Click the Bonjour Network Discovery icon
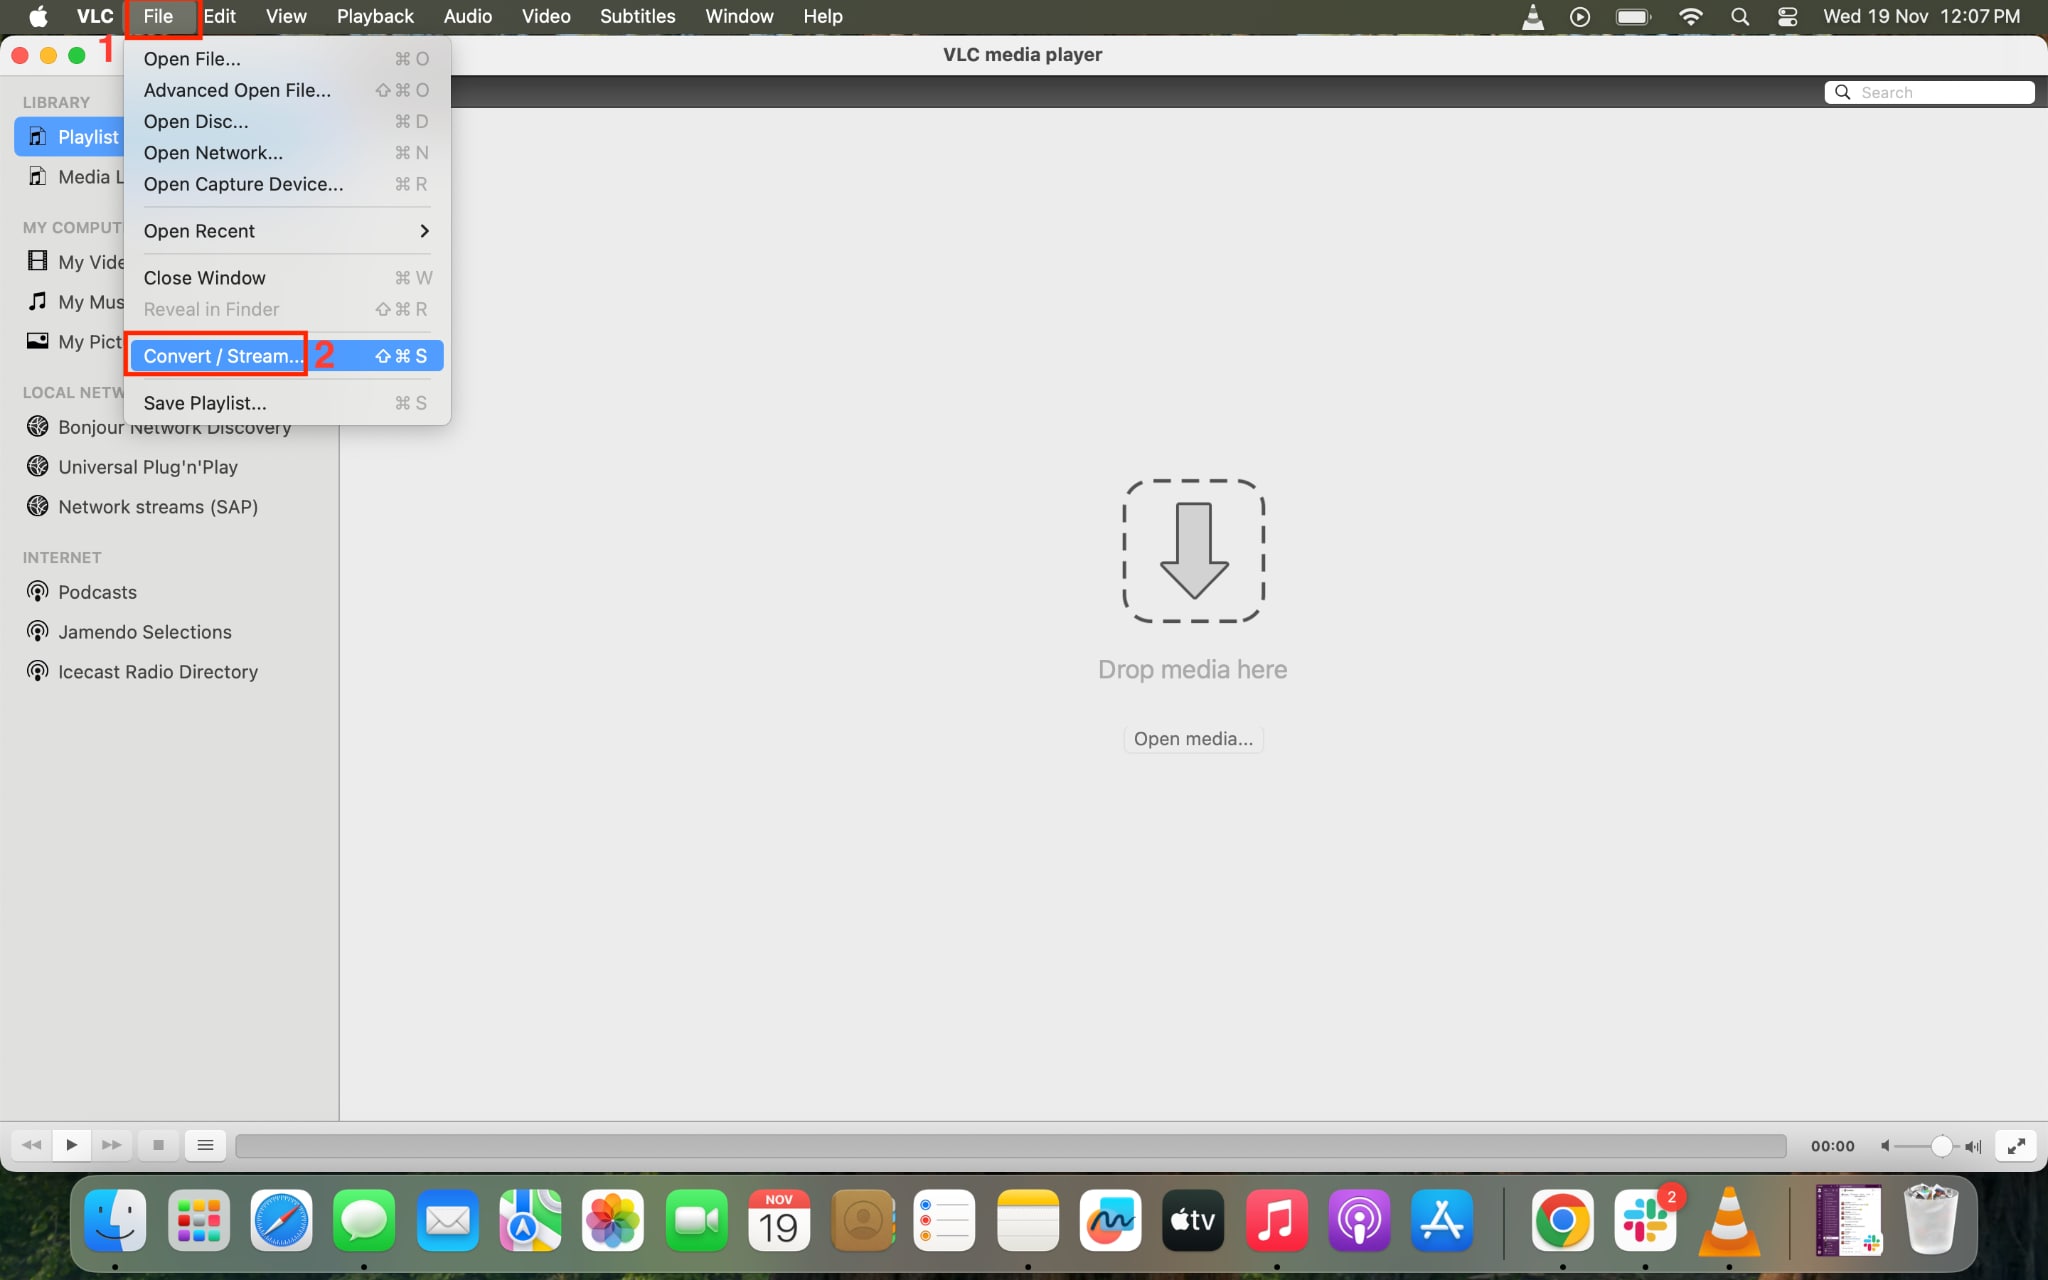Viewport: 2048px width, 1280px height. click(x=37, y=426)
